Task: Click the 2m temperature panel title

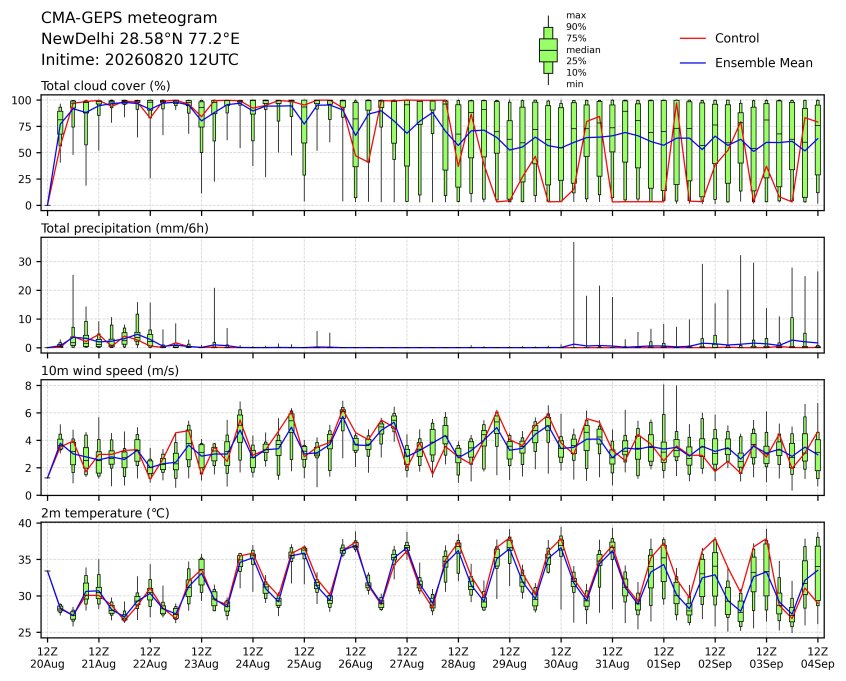Action: 105,513
